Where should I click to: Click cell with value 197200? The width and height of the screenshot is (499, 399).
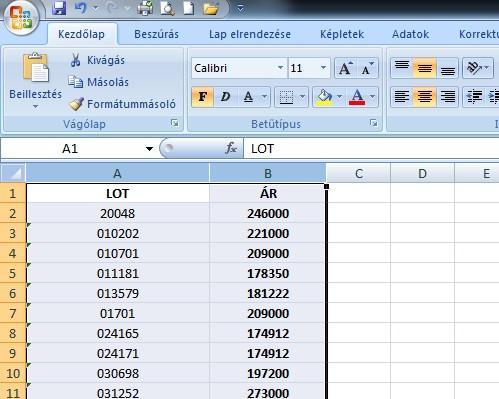tap(268, 373)
